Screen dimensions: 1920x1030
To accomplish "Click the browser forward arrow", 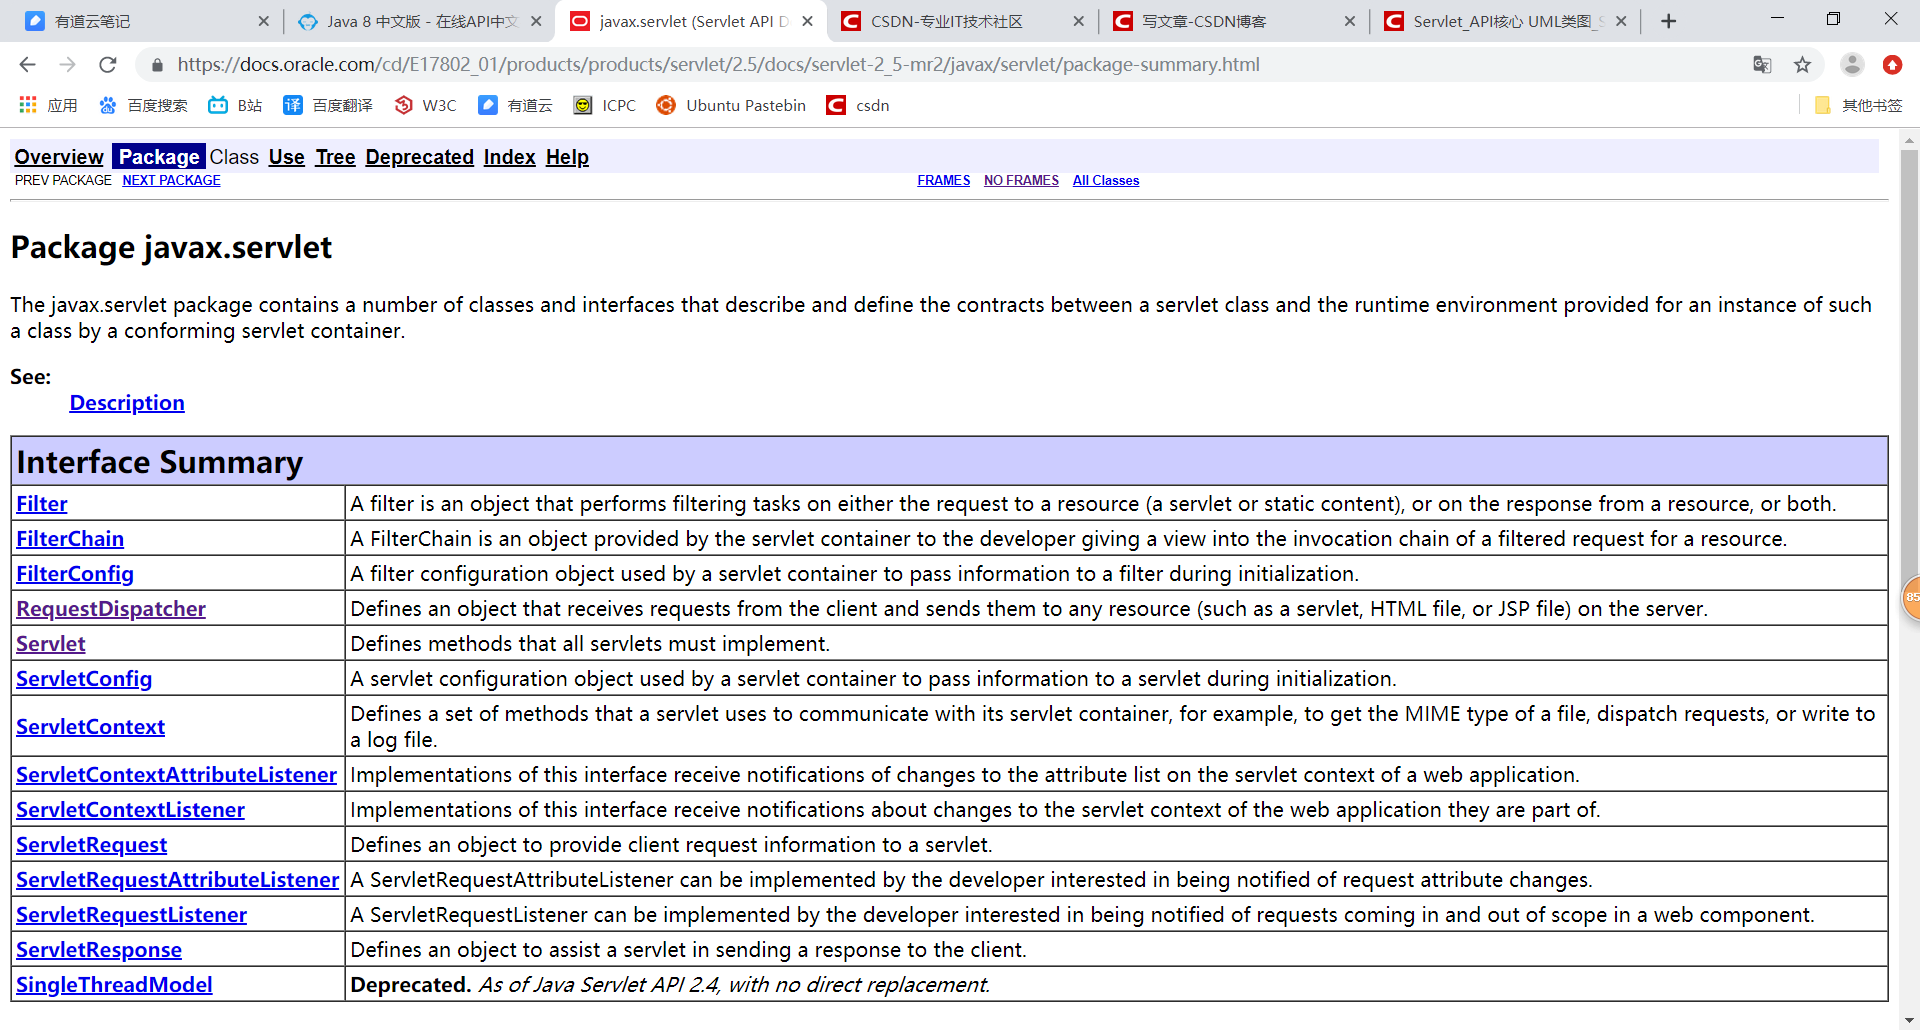I will coord(67,65).
